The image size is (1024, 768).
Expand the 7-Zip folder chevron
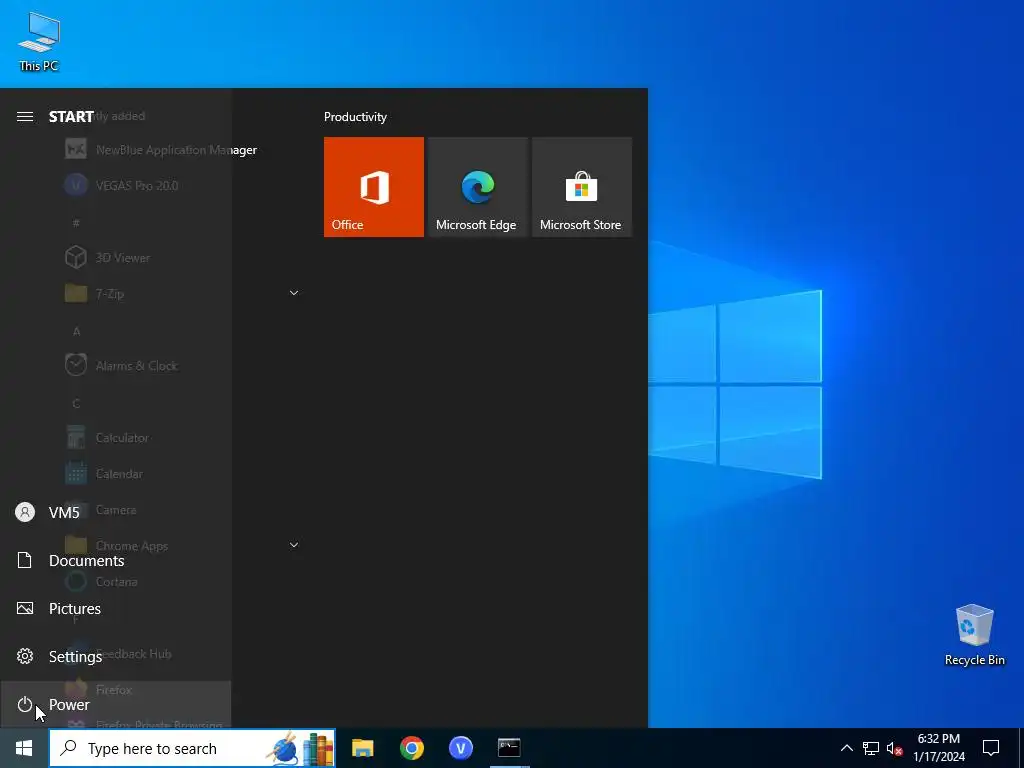click(294, 293)
